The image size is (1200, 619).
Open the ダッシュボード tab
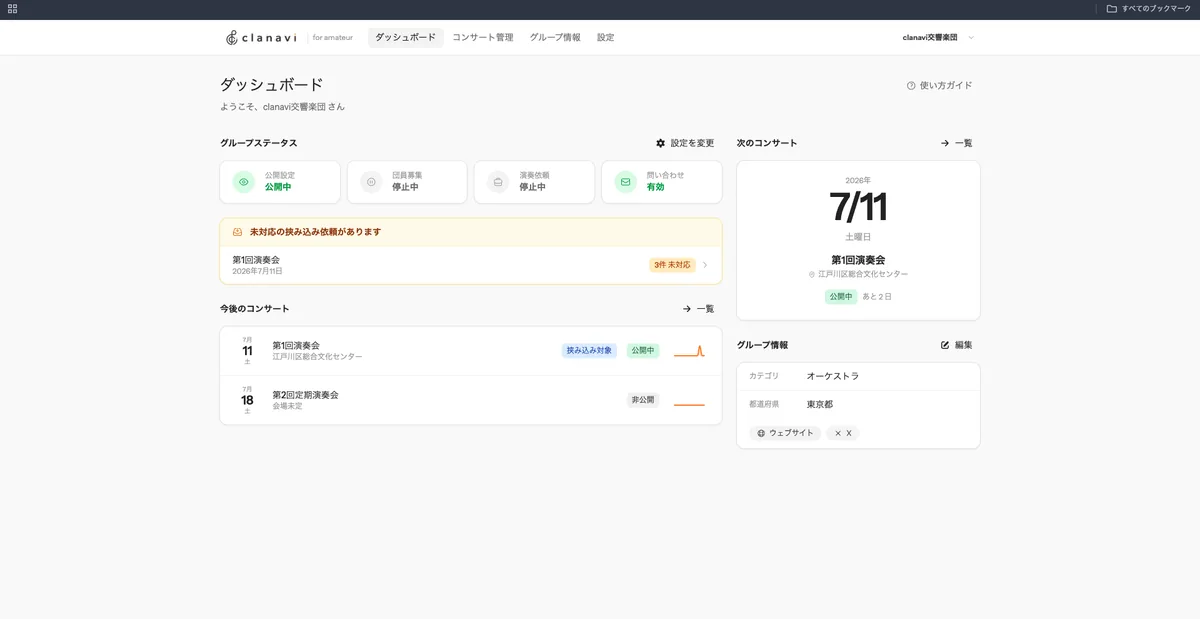click(x=406, y=37)
